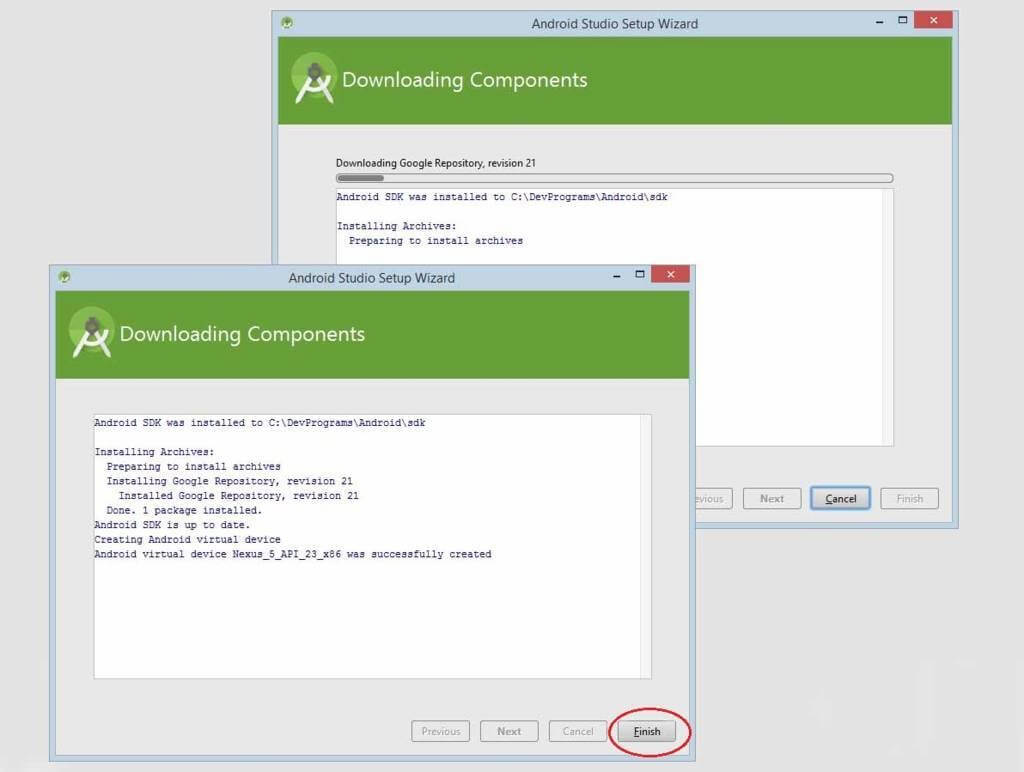Click 'Installing Archives:' in the back window log
This screenshot has width=1024, height=772.
(396, 226)
